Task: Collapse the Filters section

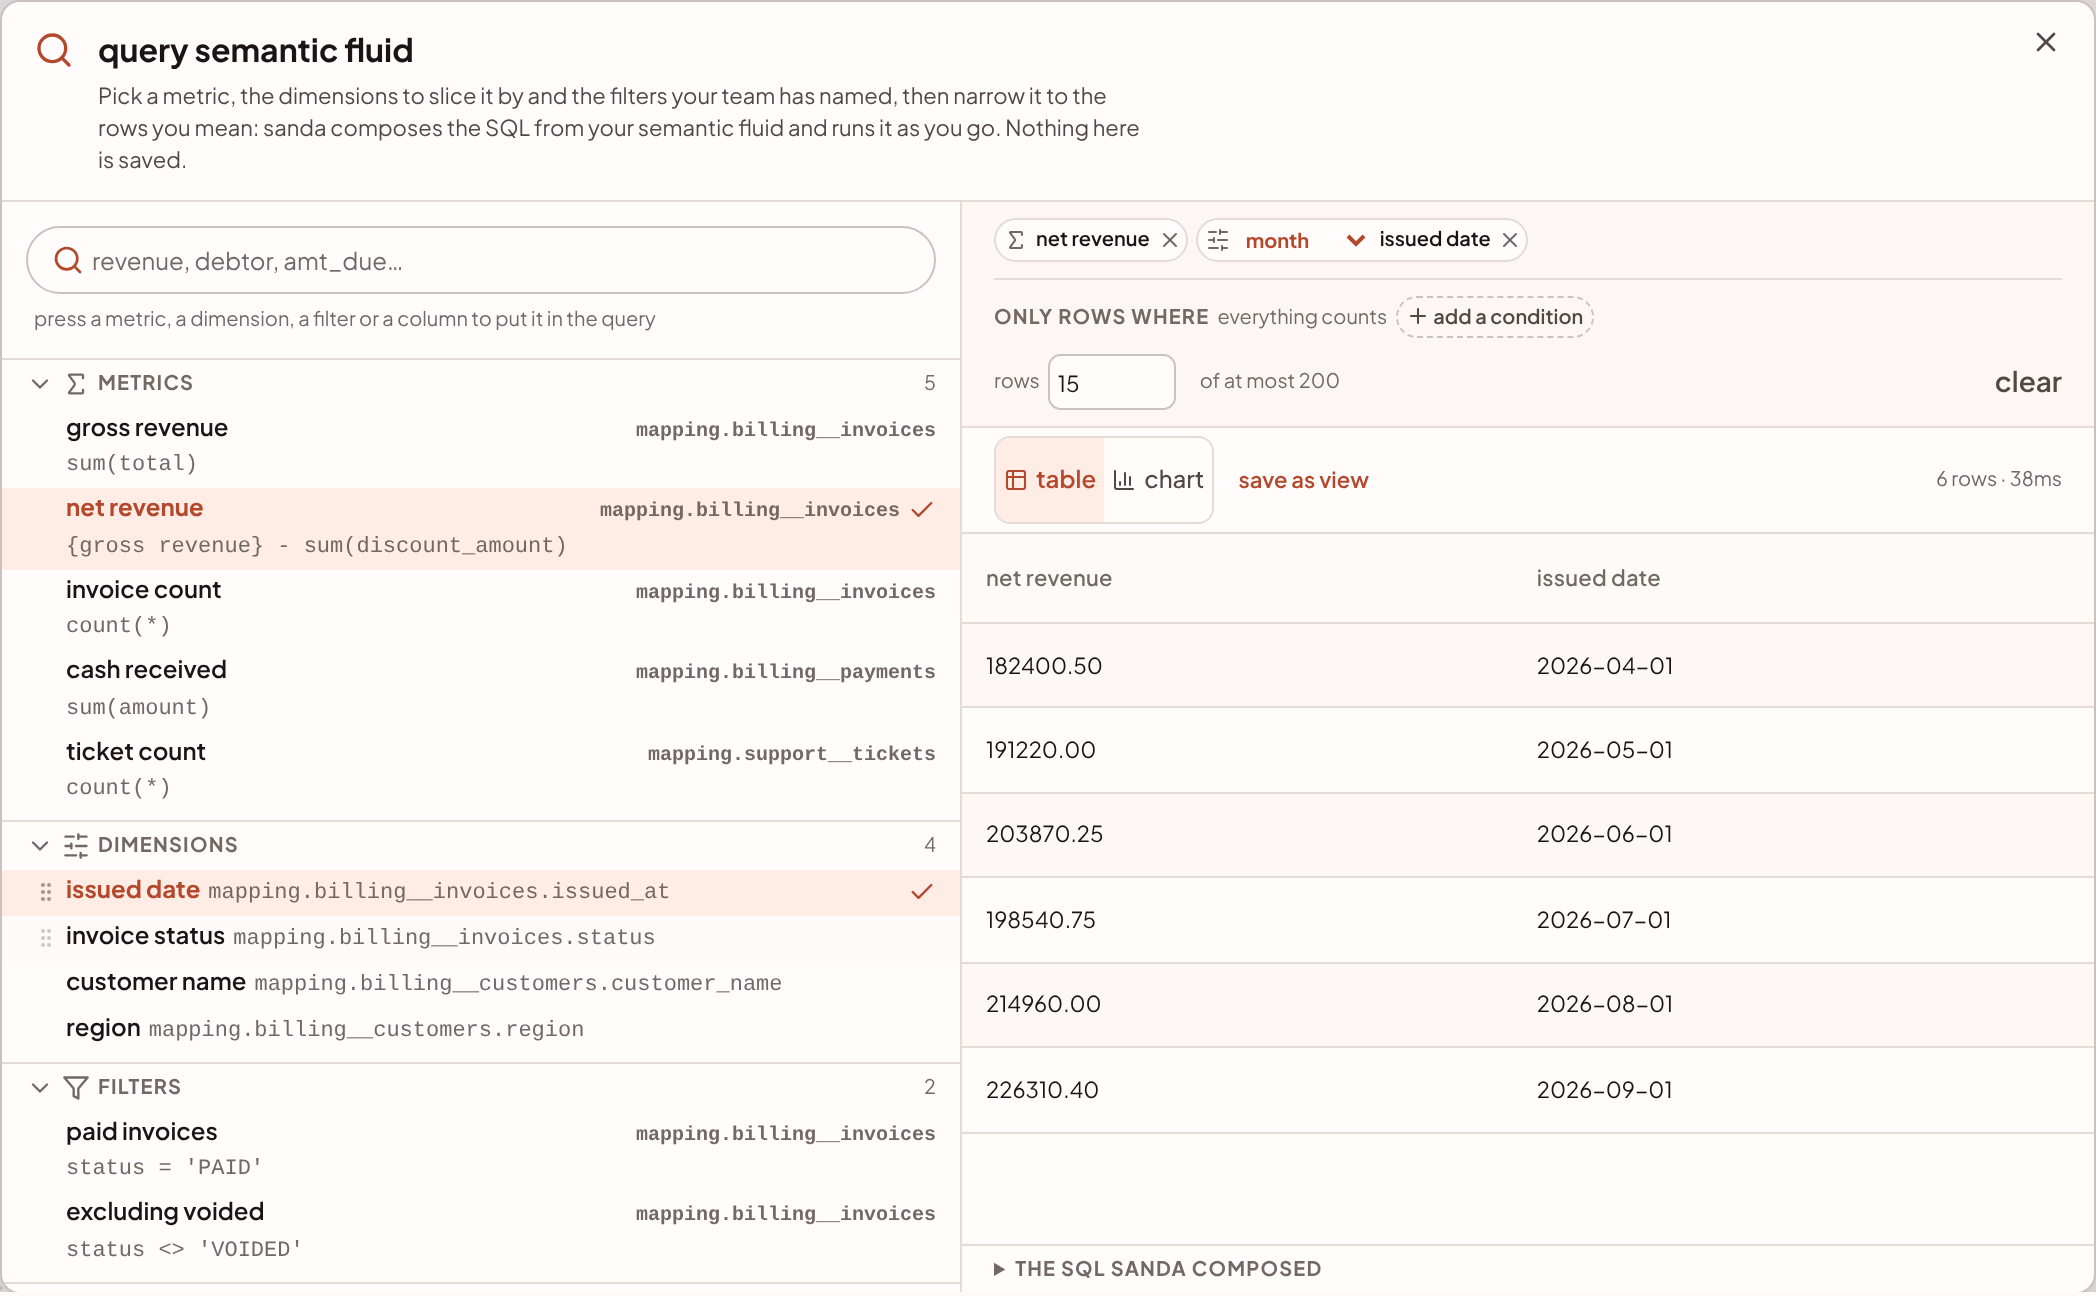Action: pos(40,1087)
